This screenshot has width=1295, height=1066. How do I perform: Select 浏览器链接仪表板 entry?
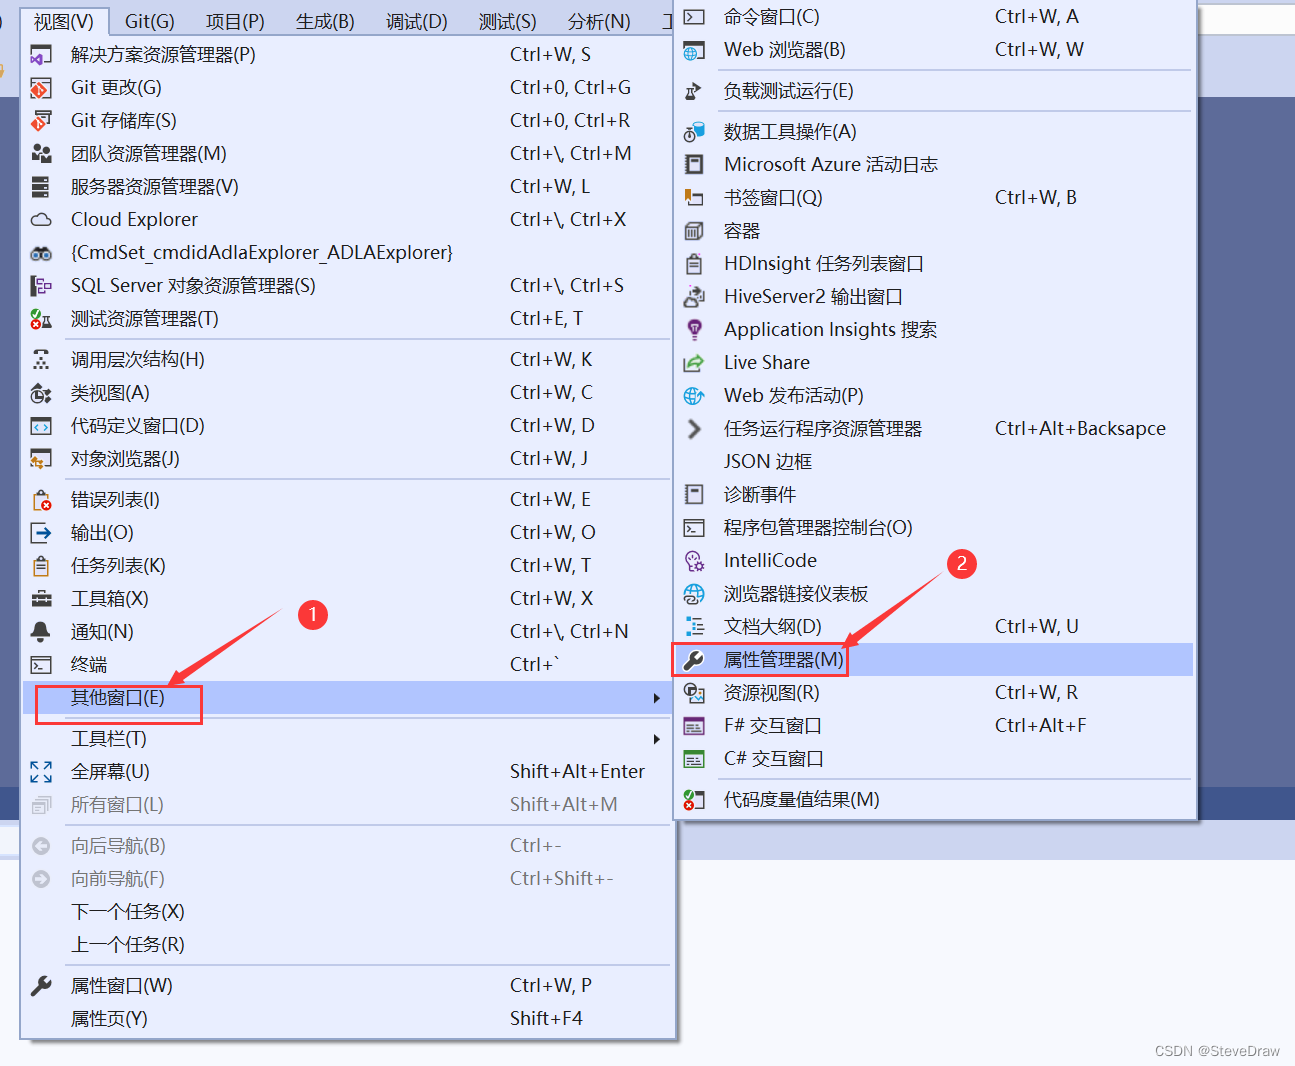click(x=935, y=594)
